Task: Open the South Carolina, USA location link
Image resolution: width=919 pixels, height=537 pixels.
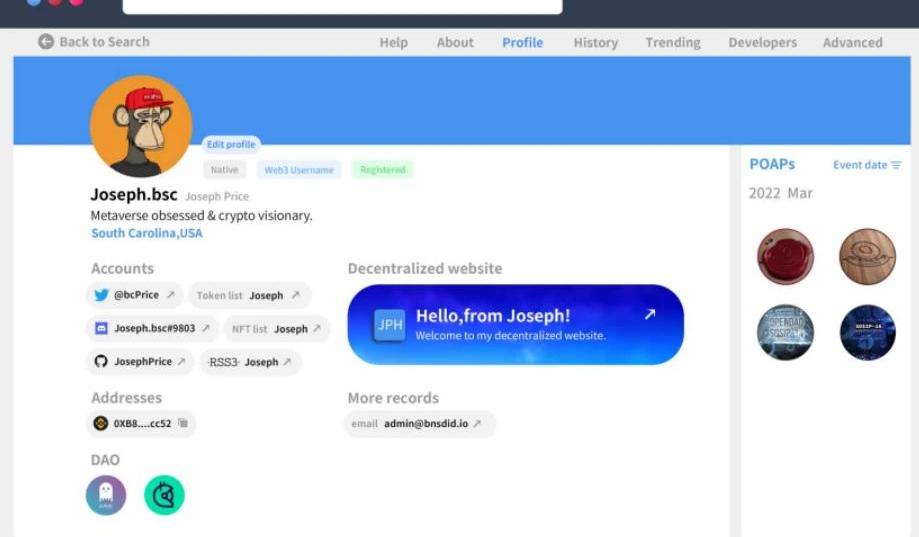Action: click(x=147, y=233)
